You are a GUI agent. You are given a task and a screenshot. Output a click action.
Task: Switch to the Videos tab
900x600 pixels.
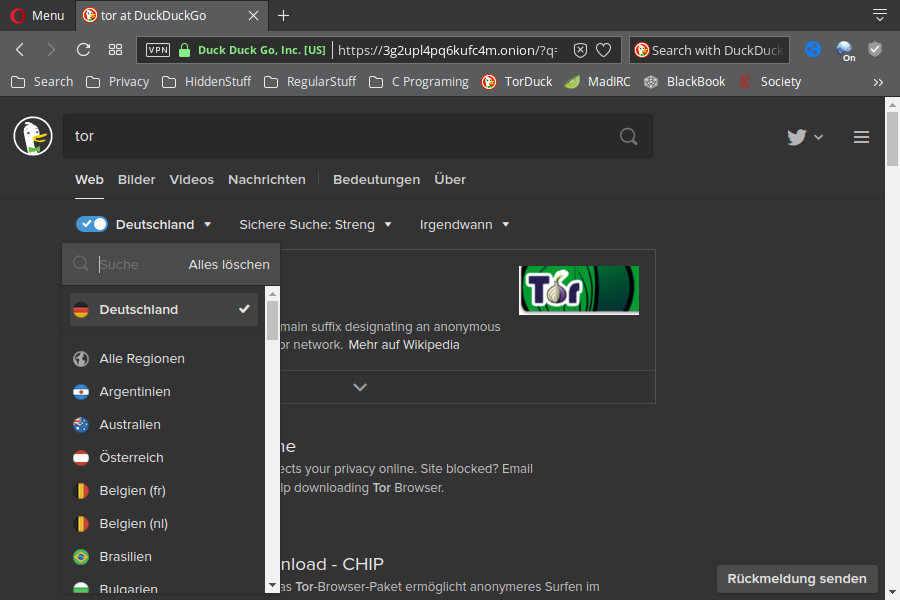(x=192, y=180)
